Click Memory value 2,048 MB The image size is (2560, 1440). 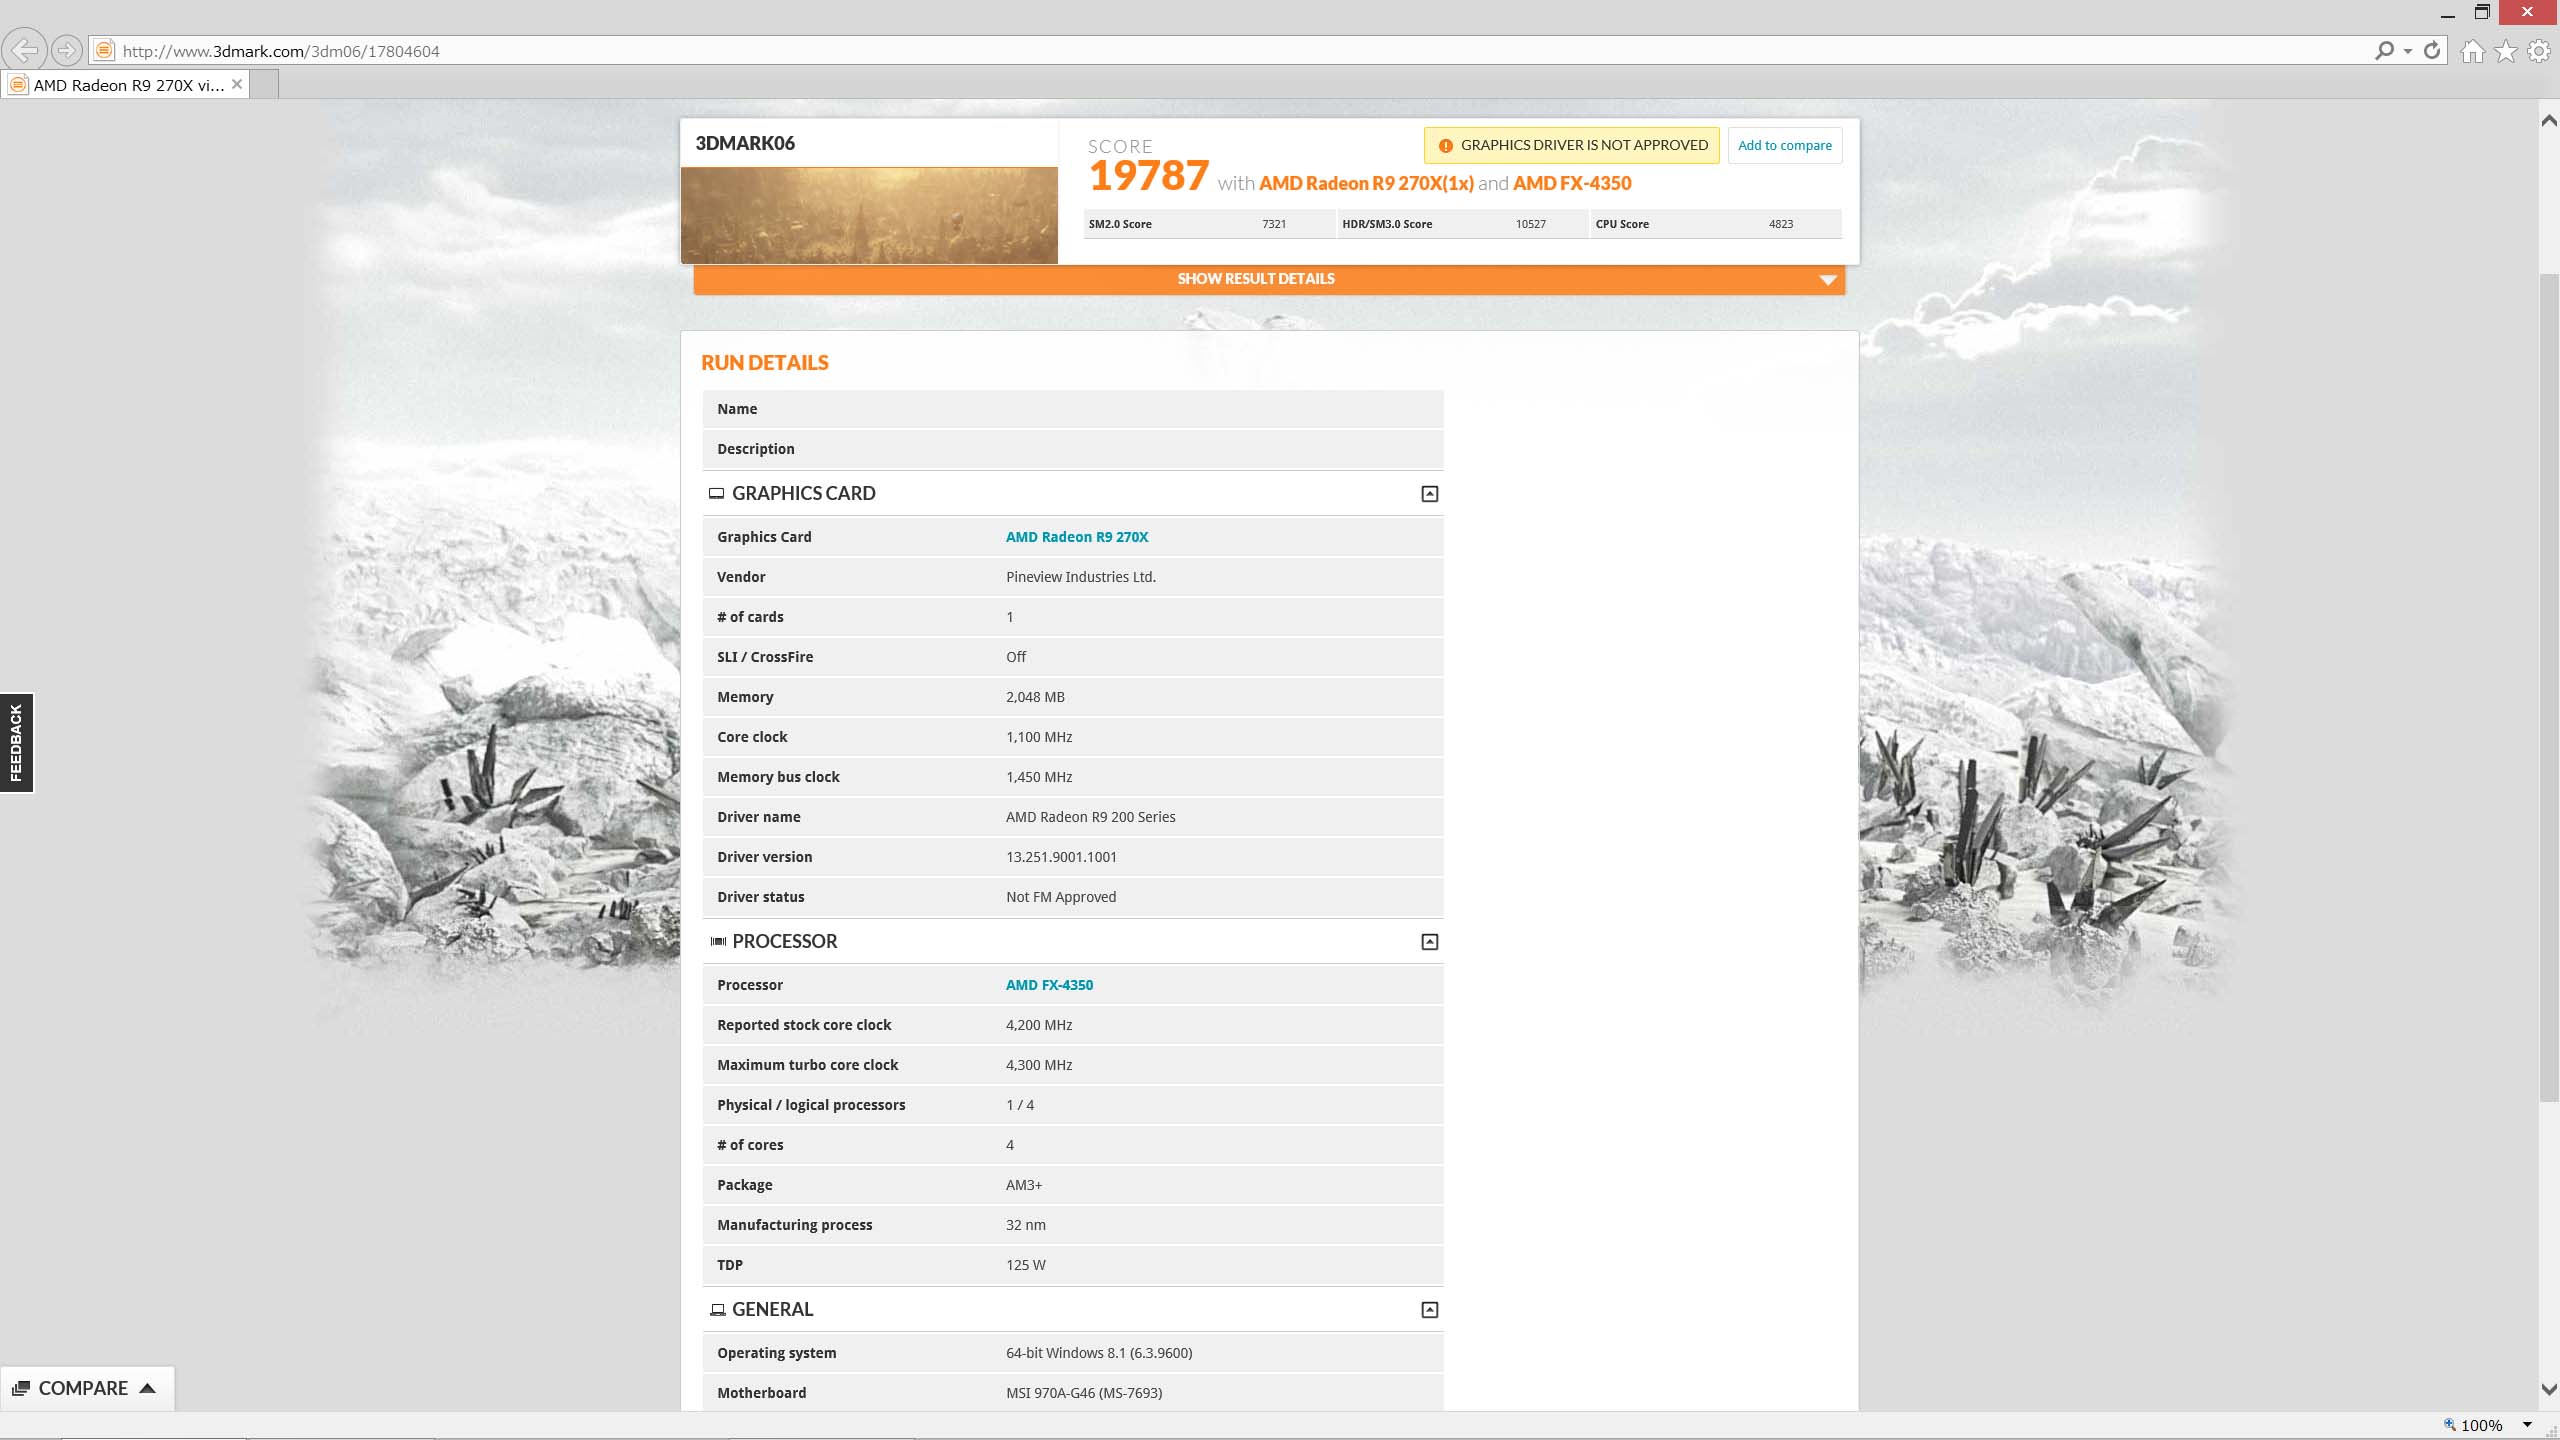[1035, 697]
